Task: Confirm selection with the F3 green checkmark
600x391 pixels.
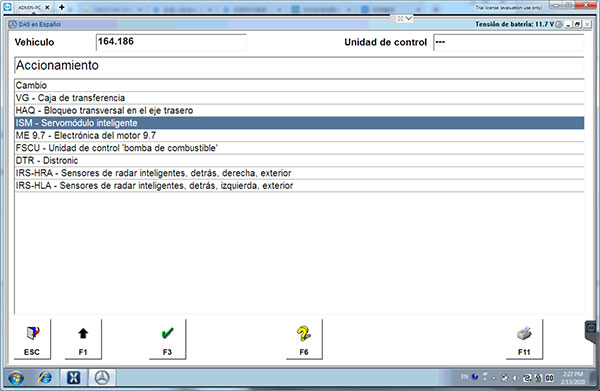Action: (167, 339)
